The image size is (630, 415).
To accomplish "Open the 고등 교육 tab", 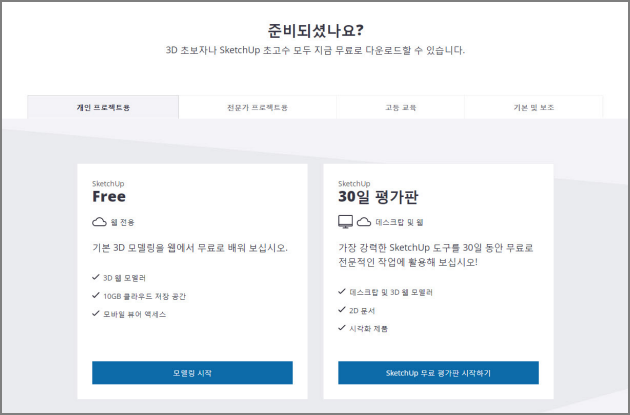I will pos(401,107).
